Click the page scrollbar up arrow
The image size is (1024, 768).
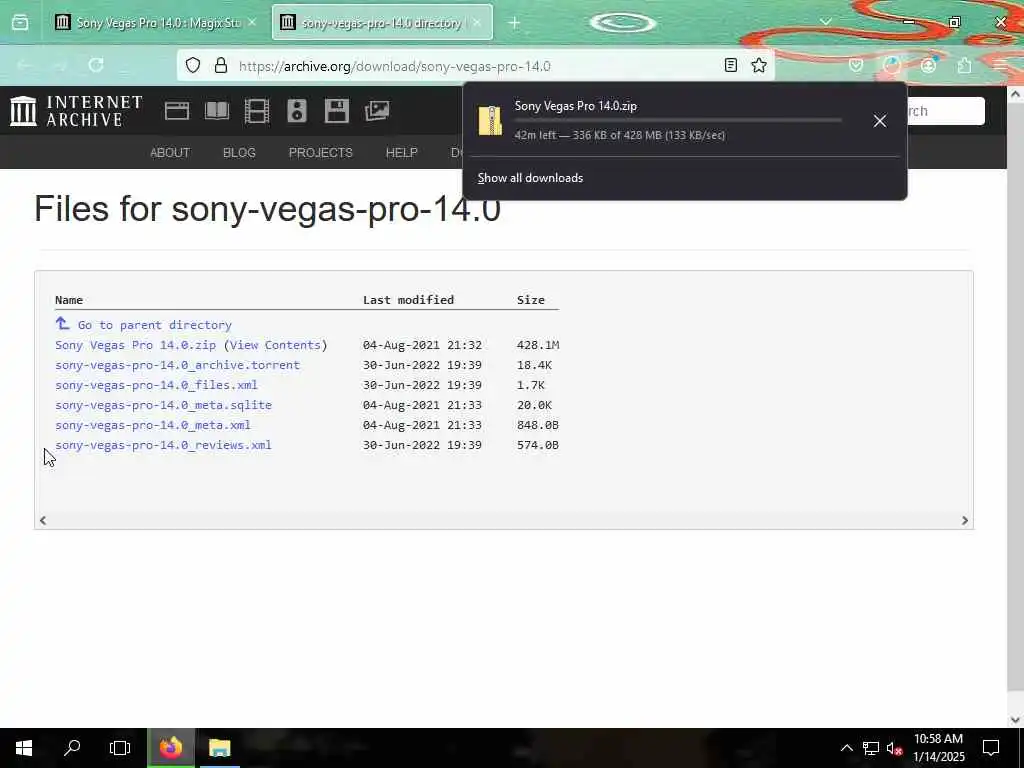pyautogui.click(x=1015, y=95)
